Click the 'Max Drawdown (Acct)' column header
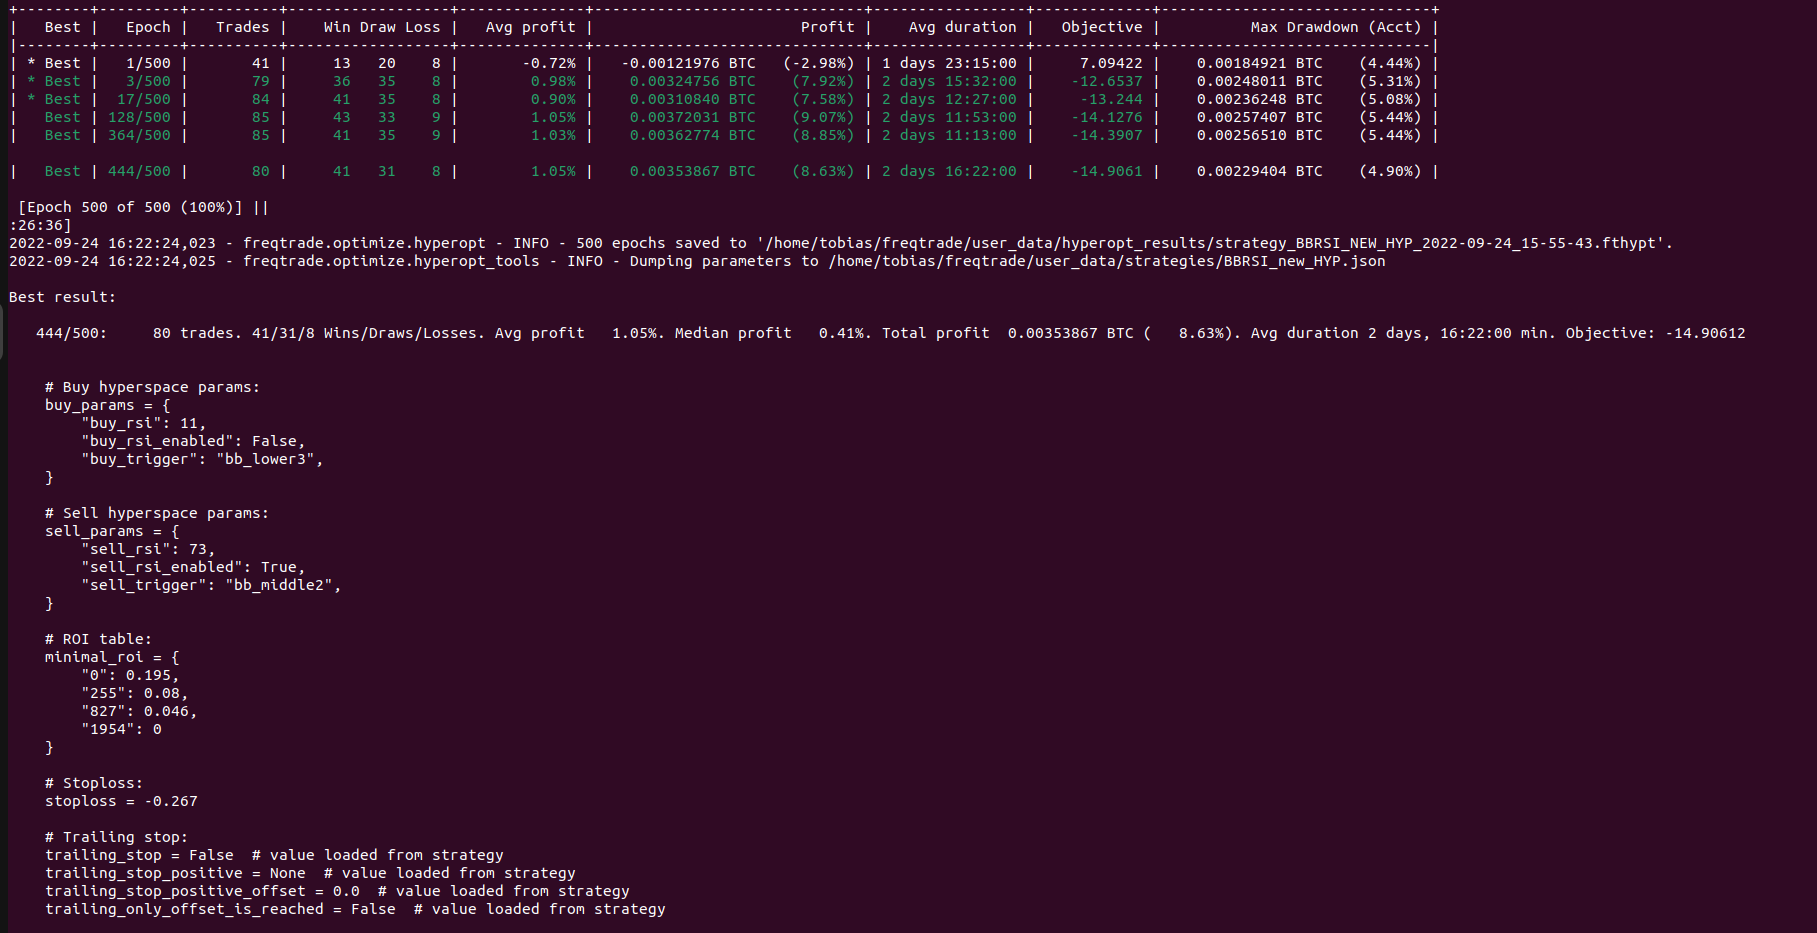Screen dimensions: 1817x933 (x=1335, y=27)
